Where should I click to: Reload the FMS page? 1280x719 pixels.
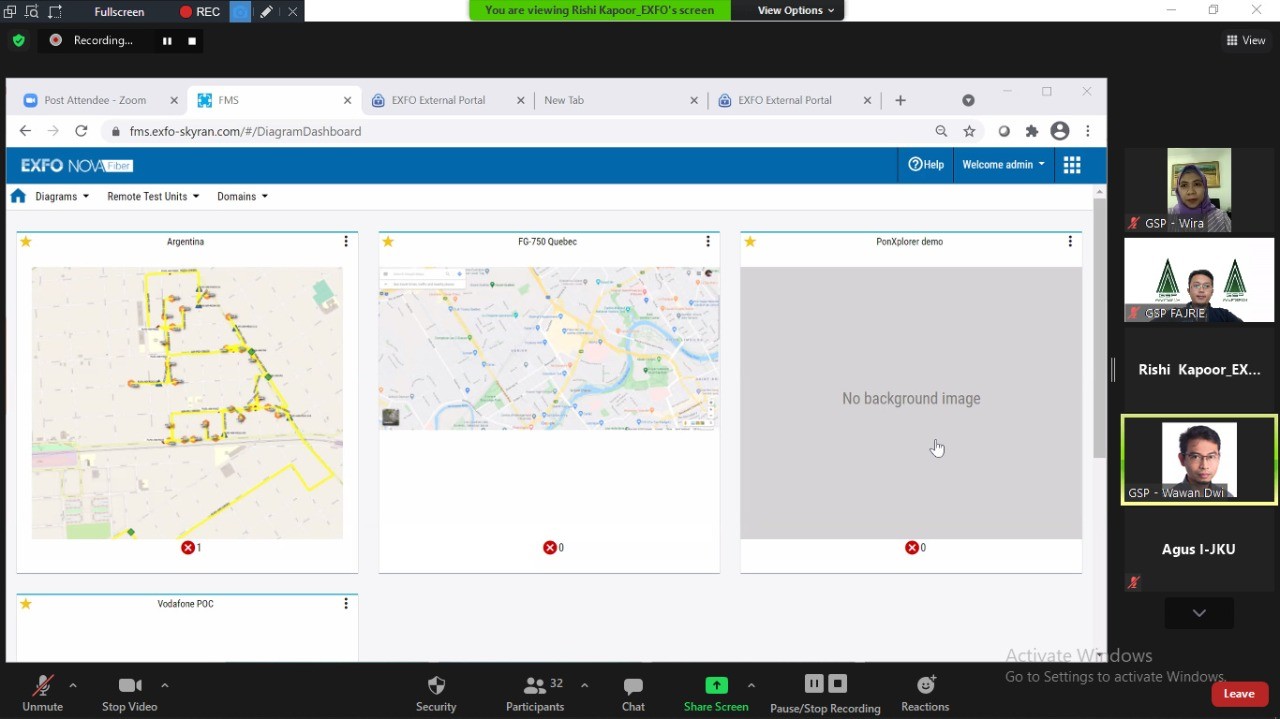pos(81,131)
